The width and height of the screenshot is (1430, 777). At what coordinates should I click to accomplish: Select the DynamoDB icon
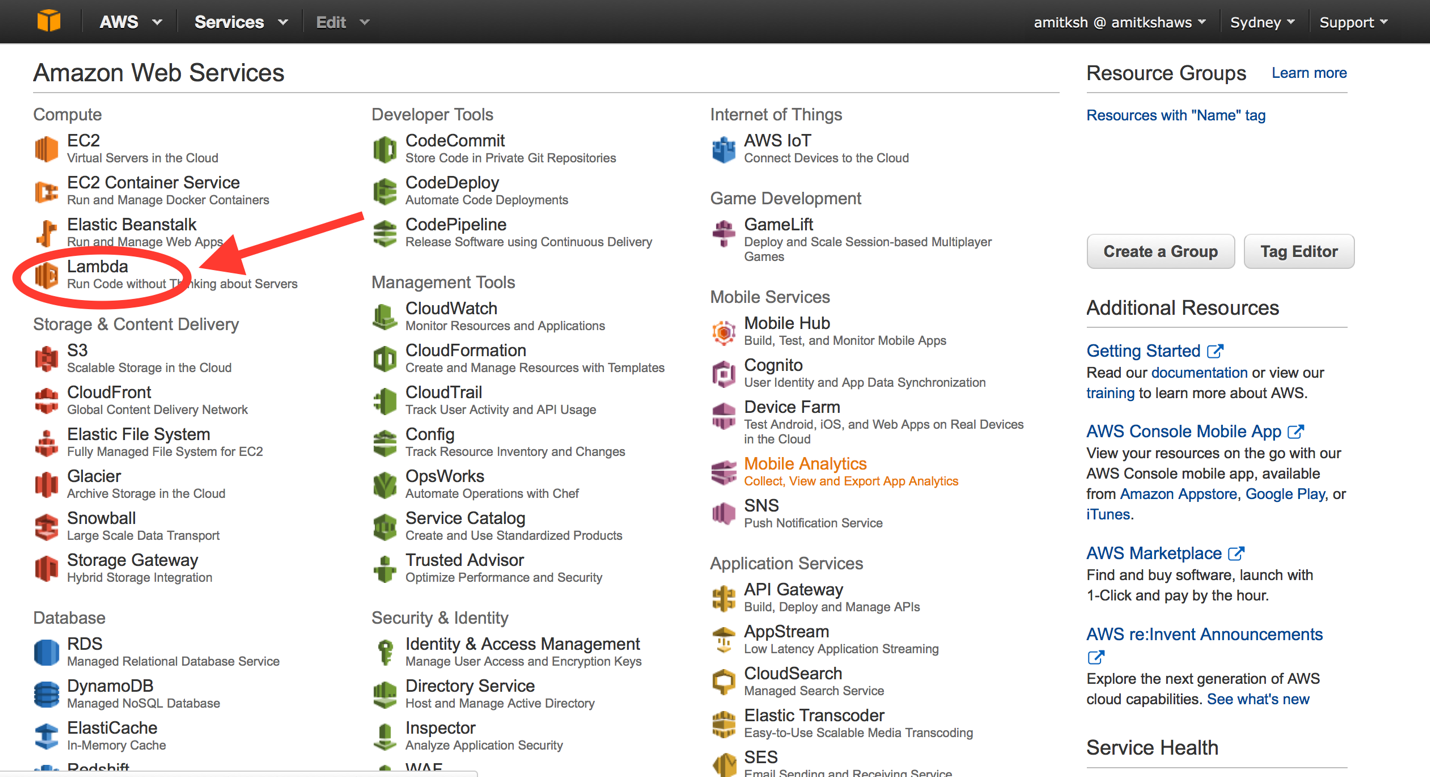tap(46, 695)
